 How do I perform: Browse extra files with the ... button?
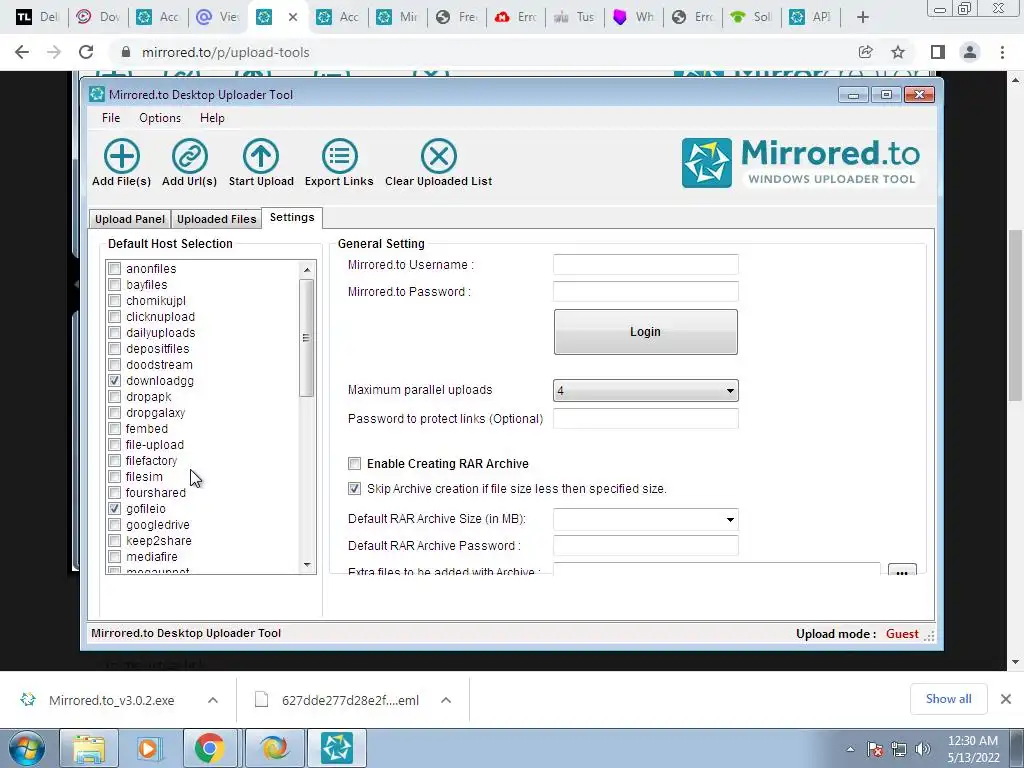click(x=902, y=570)
